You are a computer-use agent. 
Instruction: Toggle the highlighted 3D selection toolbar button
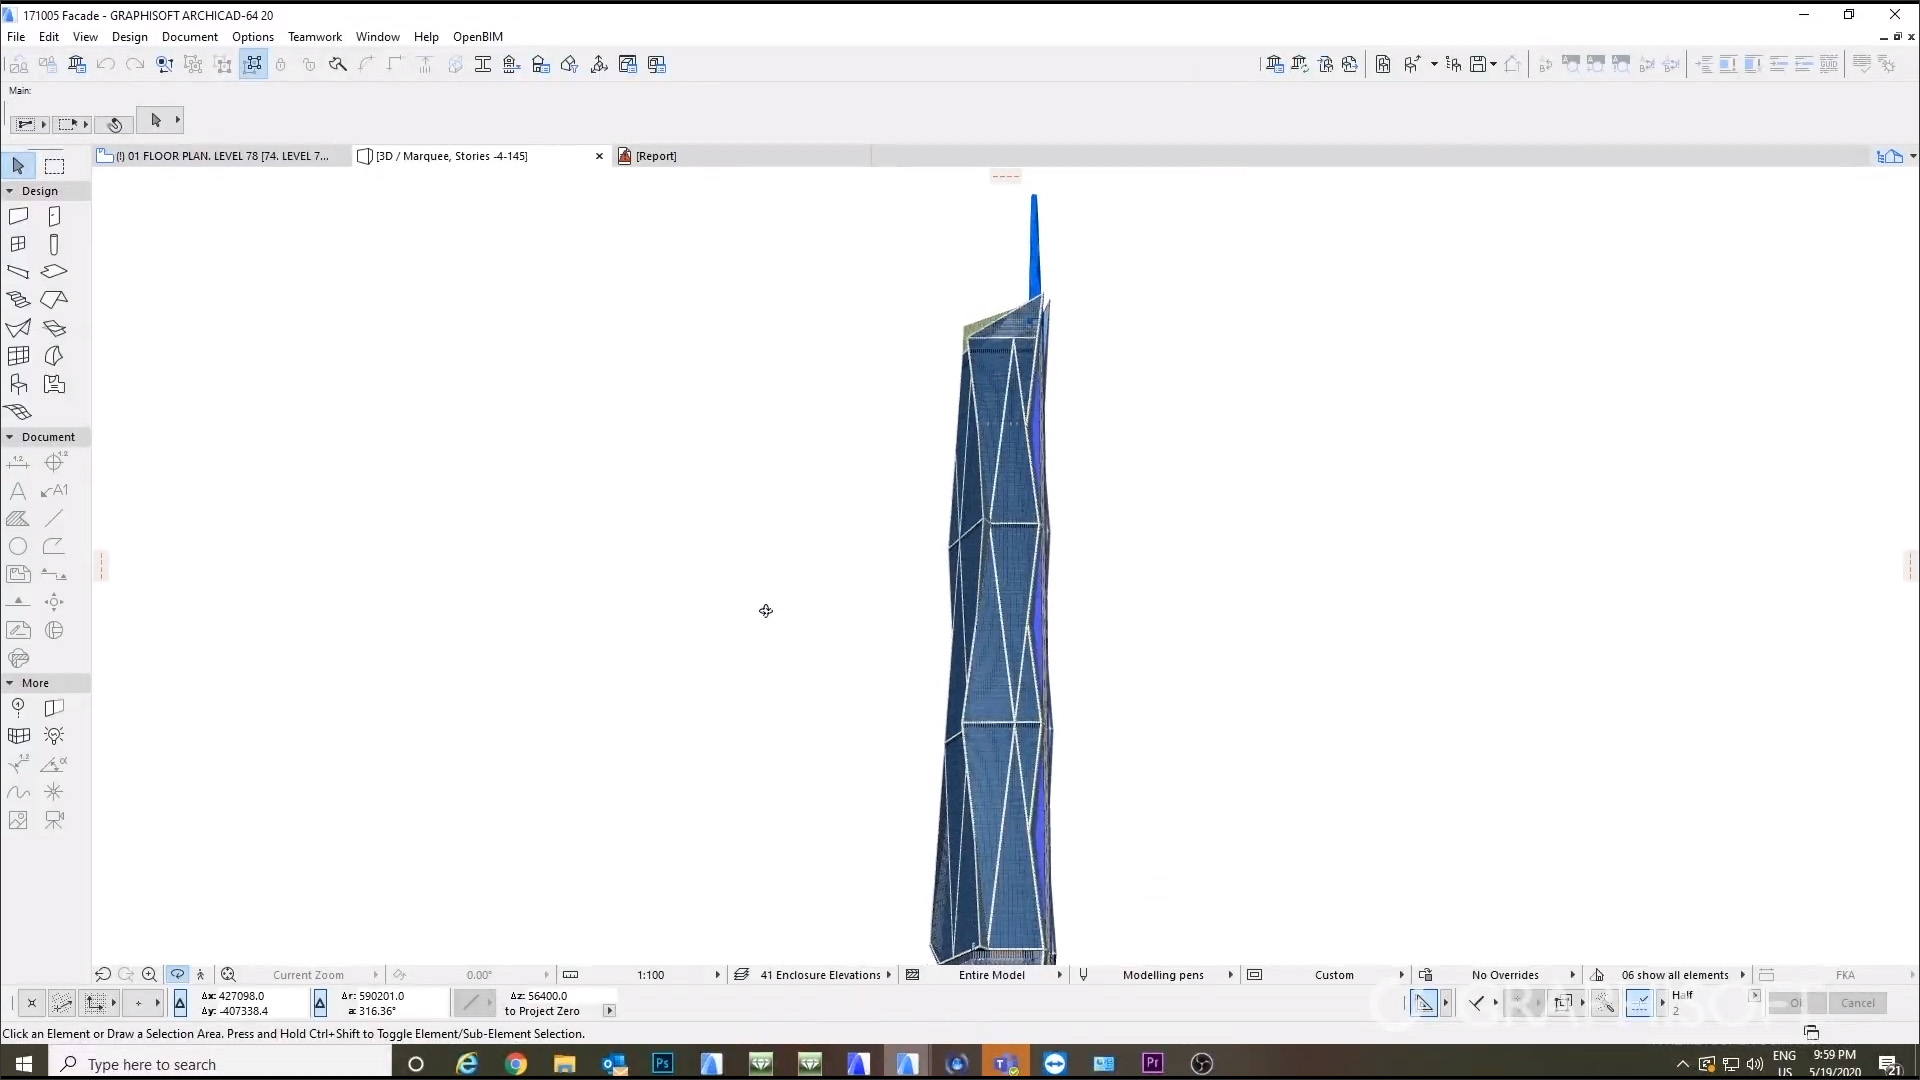(253, 65)
